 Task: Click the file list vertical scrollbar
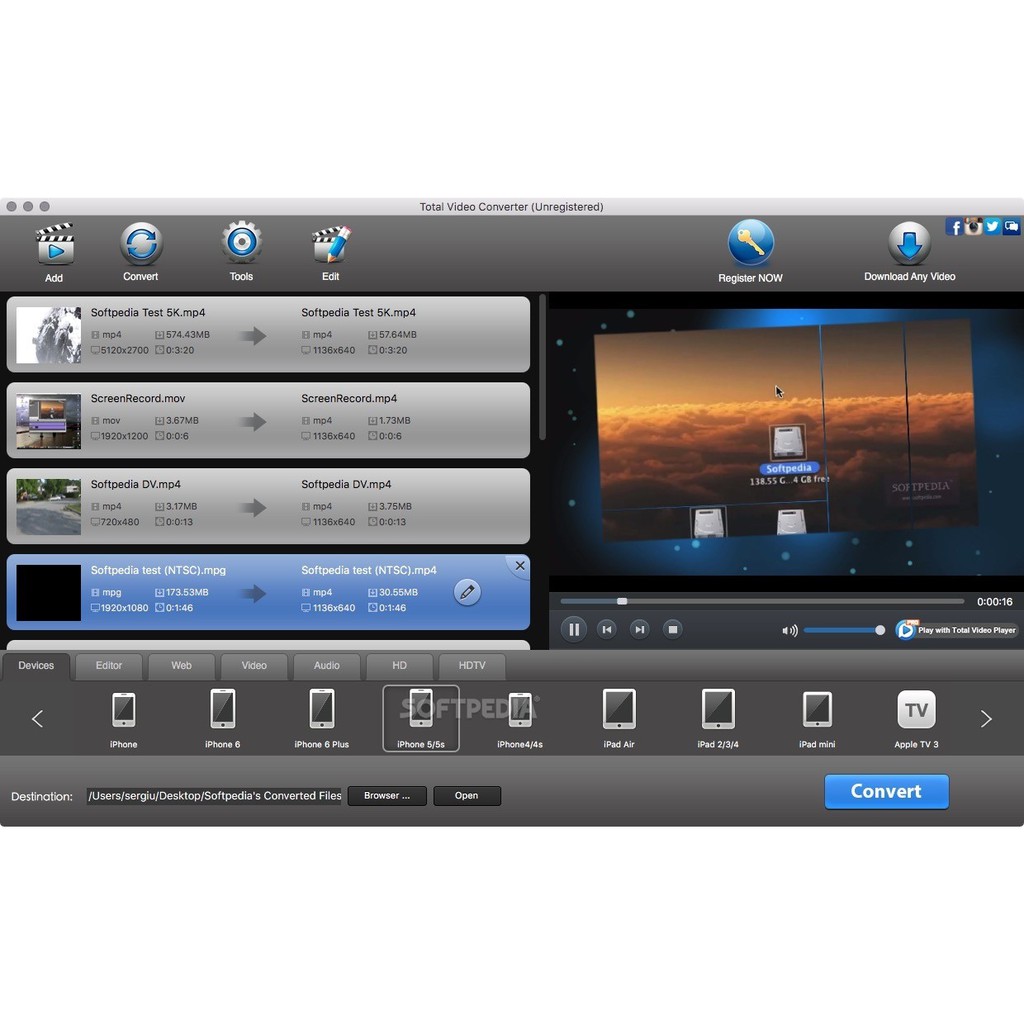542,367
